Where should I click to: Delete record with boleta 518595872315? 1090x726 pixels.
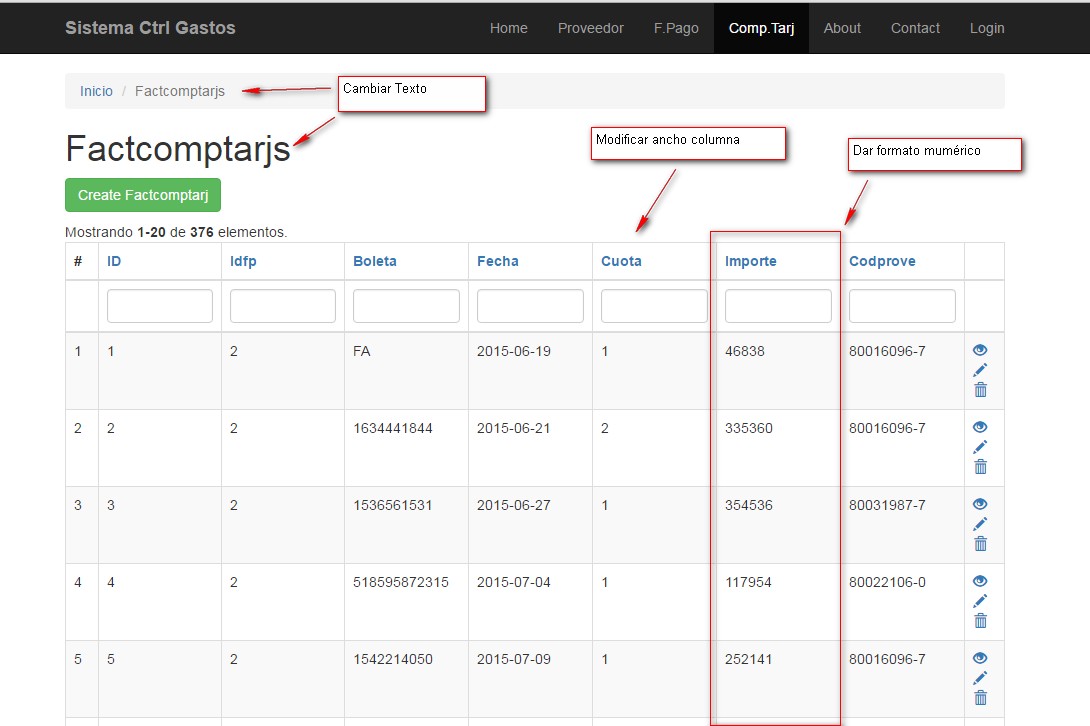(x=980, y=621)
